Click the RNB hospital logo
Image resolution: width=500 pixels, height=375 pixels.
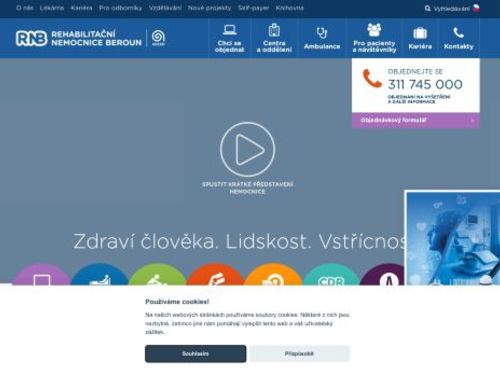point(78,38)
